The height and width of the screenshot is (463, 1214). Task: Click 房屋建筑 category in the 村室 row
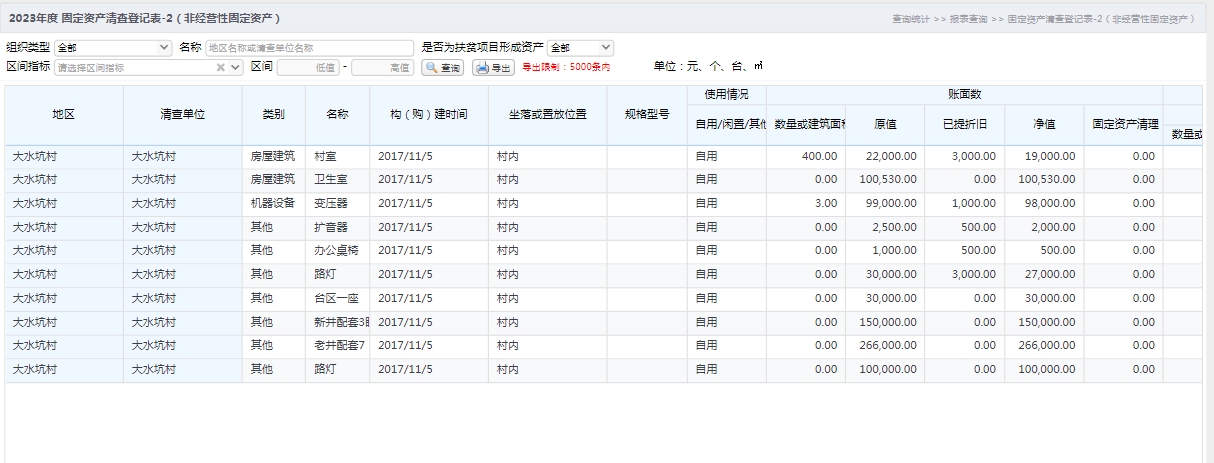(274, 157)
